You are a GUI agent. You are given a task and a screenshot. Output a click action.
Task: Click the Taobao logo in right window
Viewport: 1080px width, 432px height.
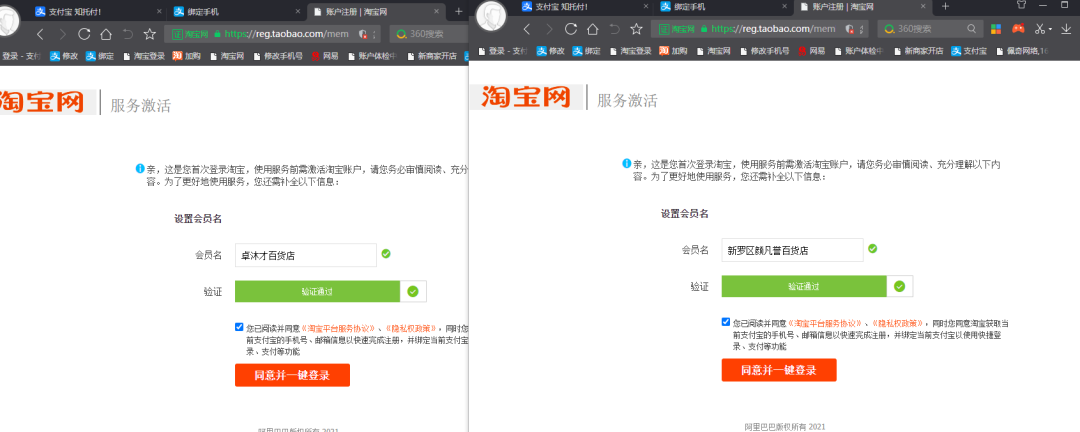point(527,97)
